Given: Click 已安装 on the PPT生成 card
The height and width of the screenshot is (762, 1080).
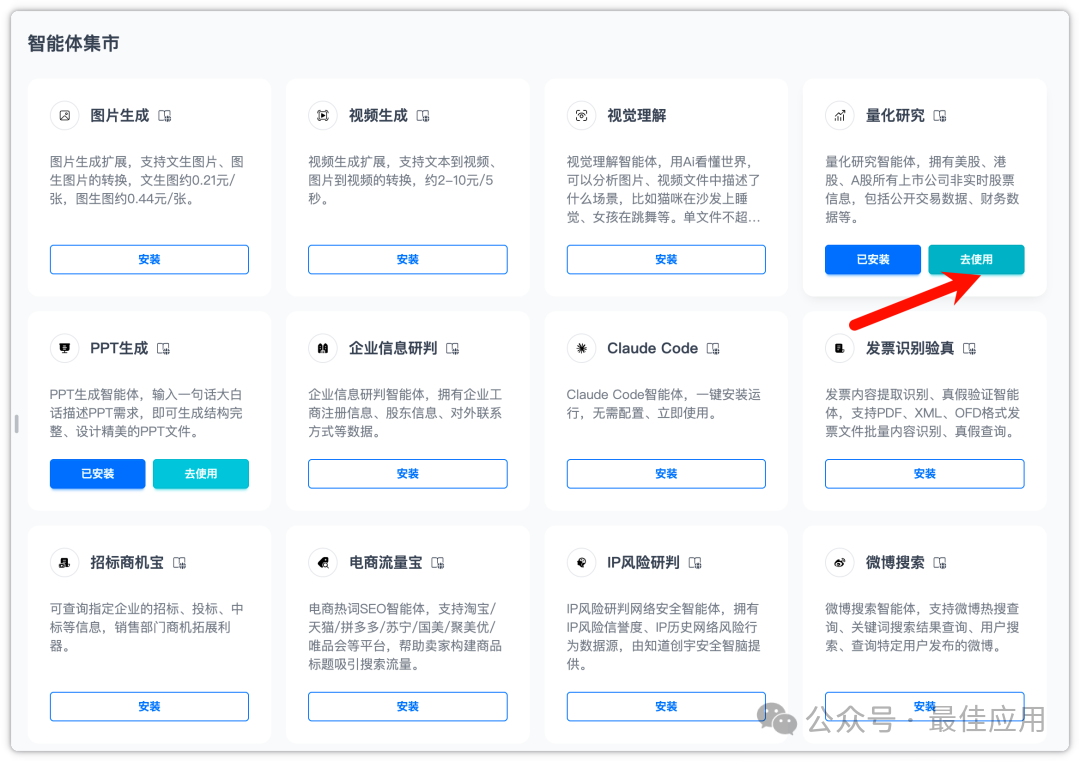Looking at the screenshot, I should pyautogui.click(x=97, y=474).
